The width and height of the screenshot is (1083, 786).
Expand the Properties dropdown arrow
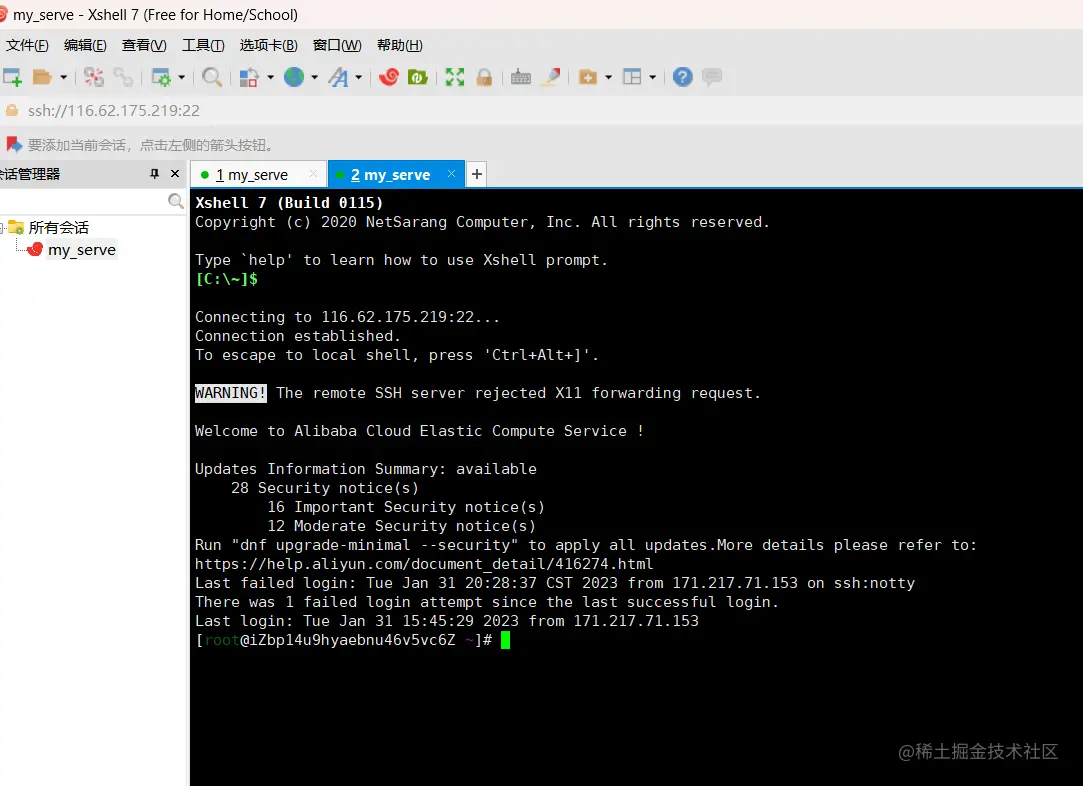point(182,77)
